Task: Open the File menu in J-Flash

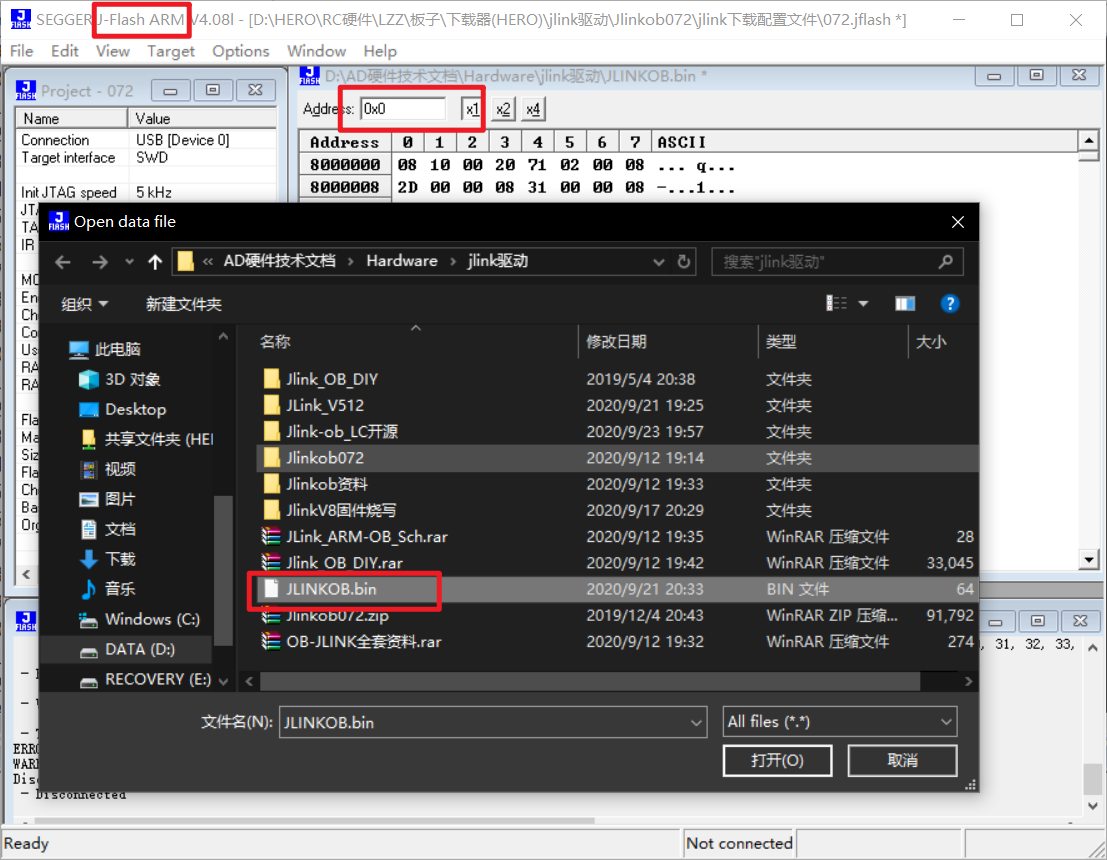Action: coord(21,51)
